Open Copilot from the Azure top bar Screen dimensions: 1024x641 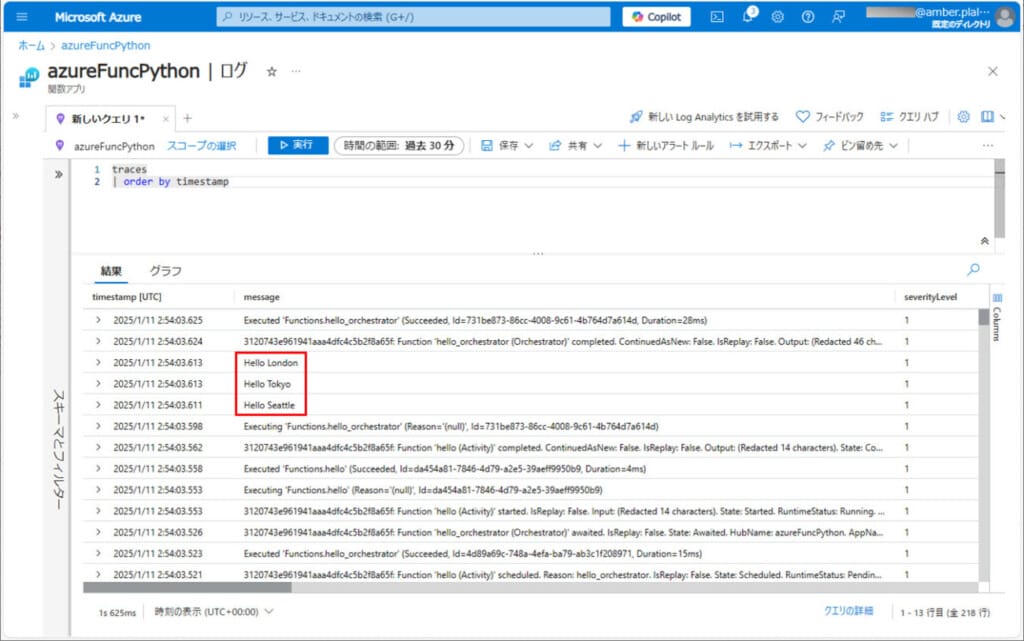(x=655, y=16)
